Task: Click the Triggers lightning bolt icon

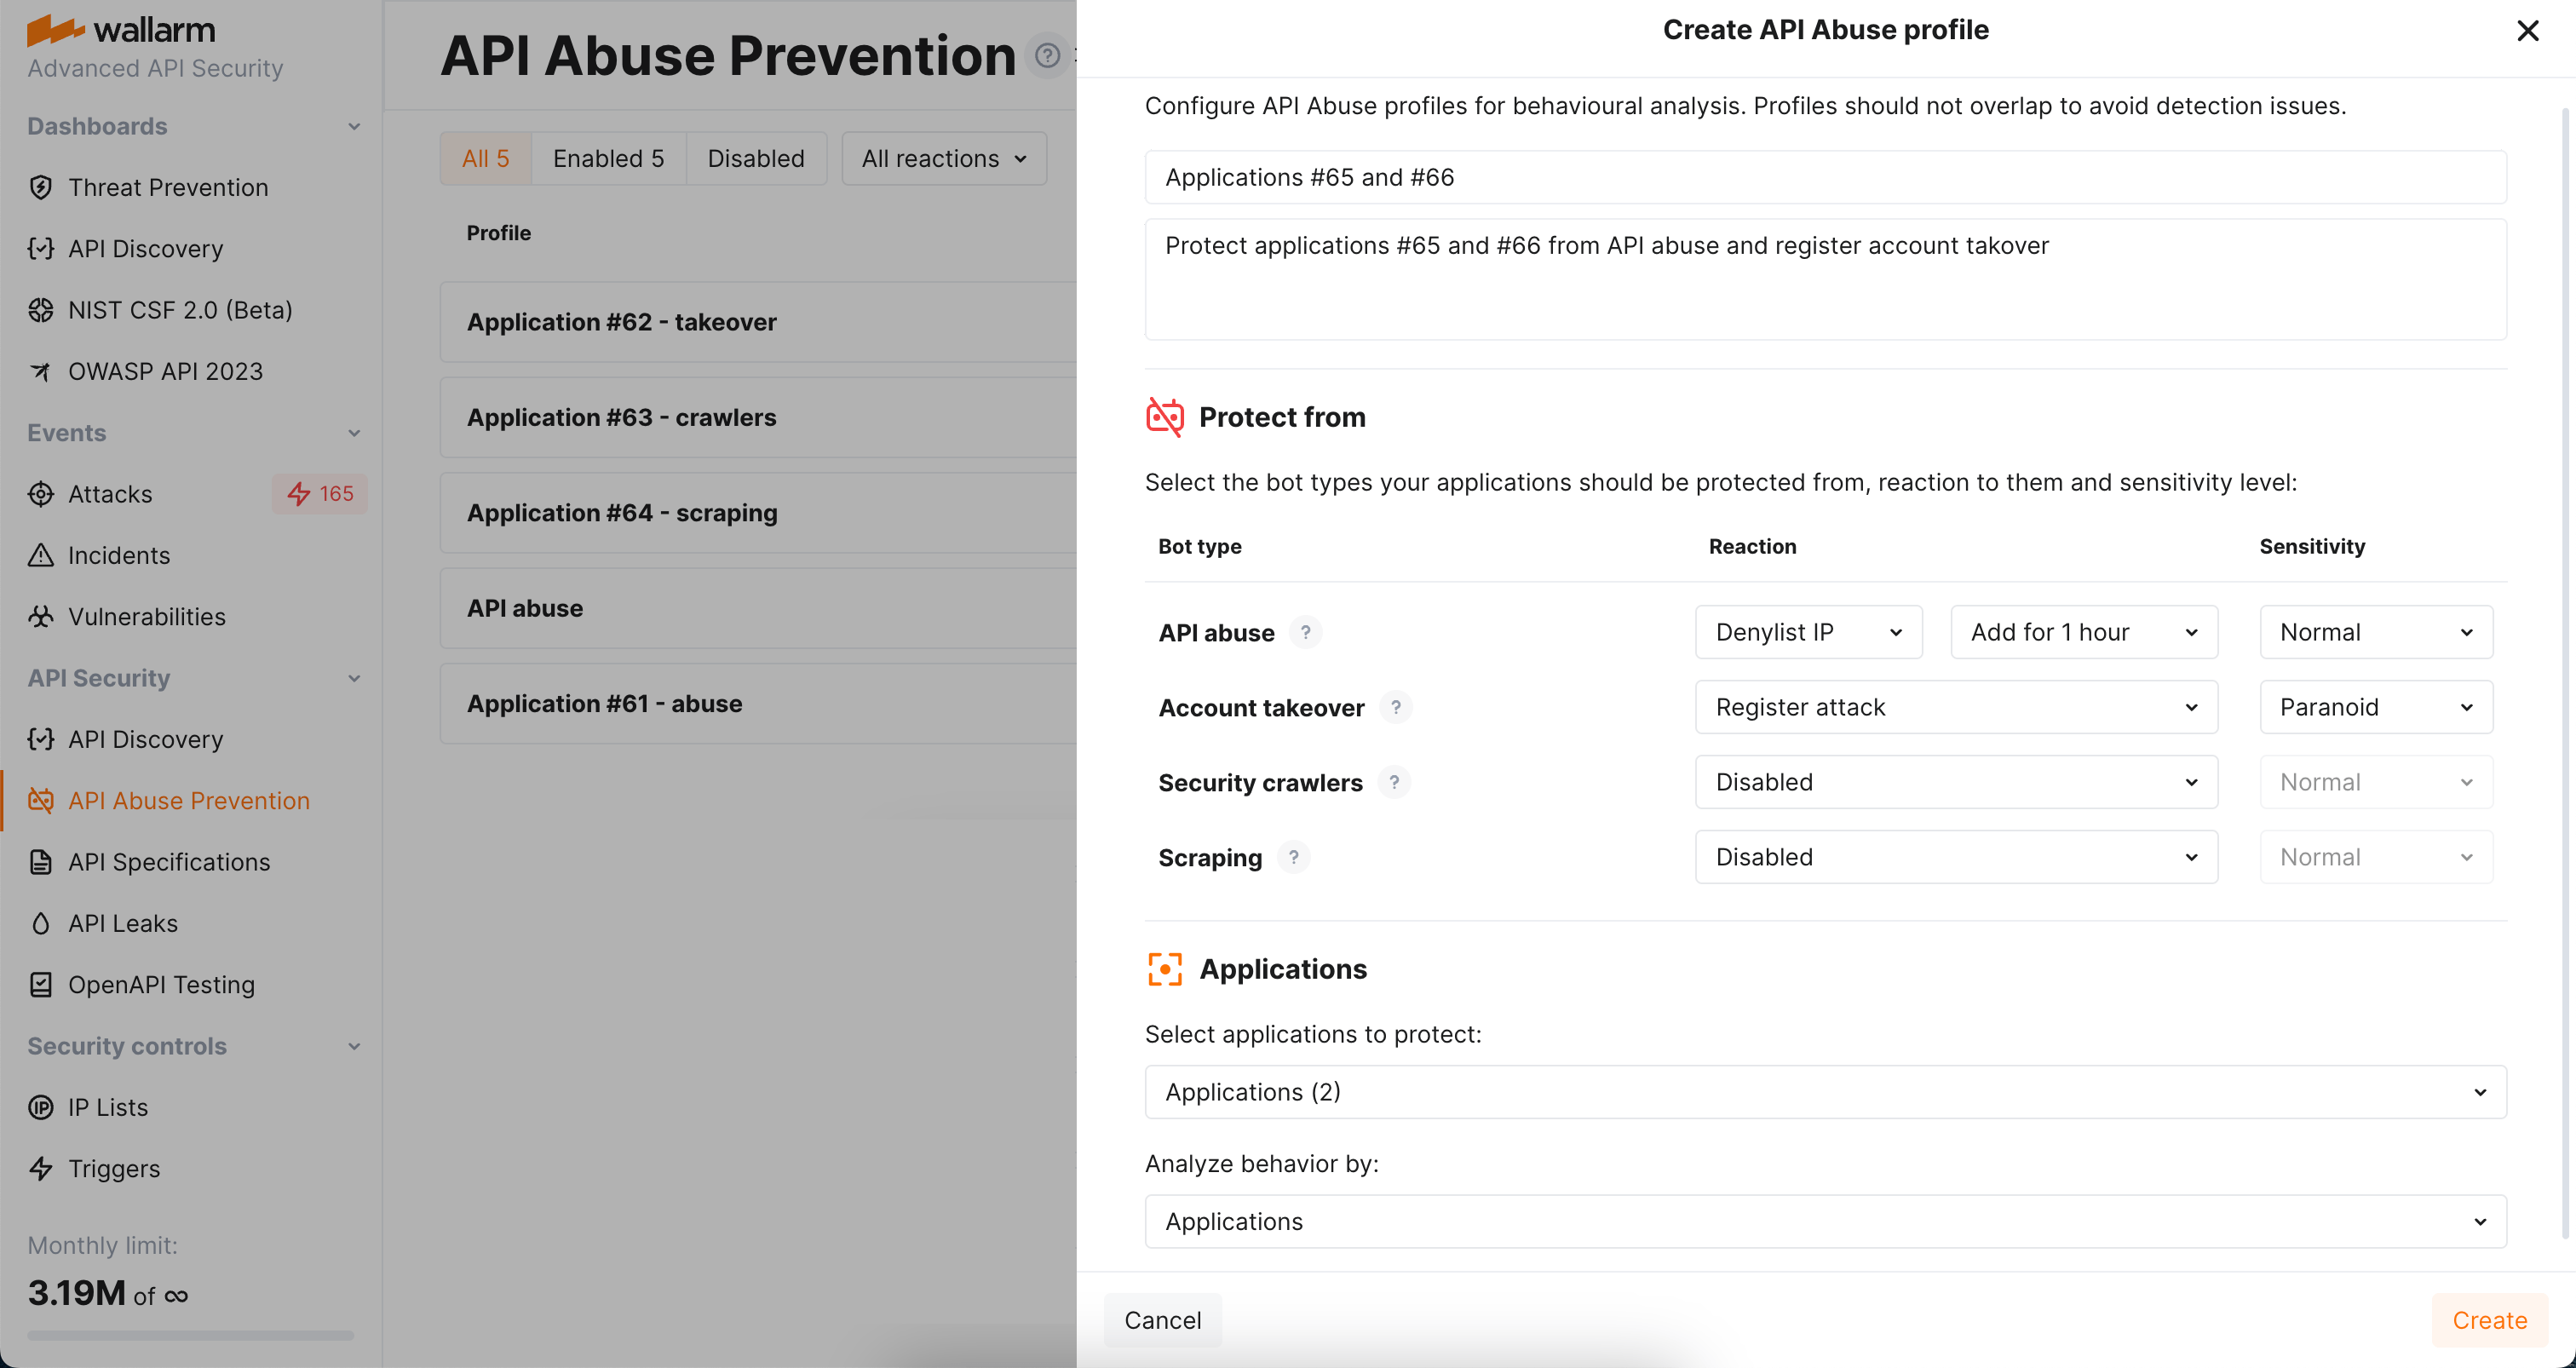Action: tap(40, 1168)
